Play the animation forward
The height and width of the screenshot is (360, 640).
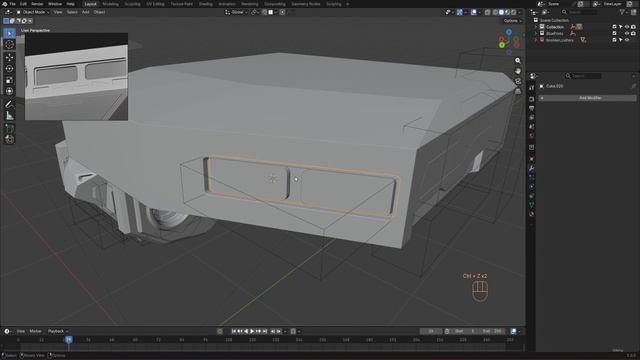tap(252, 331)
